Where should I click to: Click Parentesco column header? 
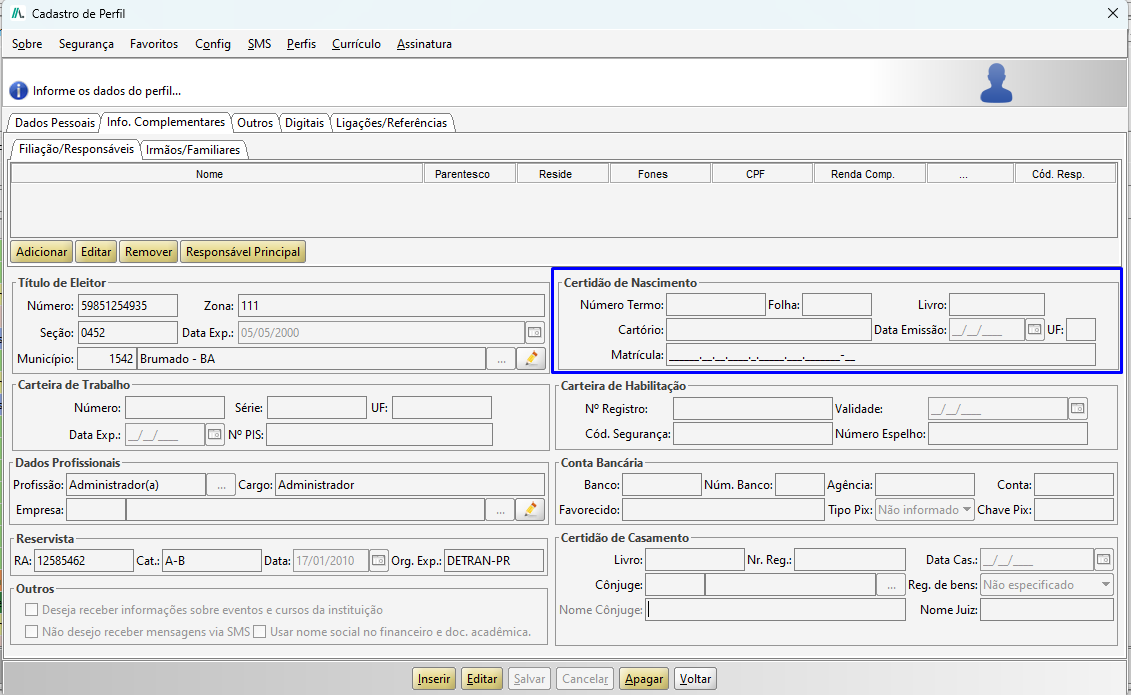470,174
